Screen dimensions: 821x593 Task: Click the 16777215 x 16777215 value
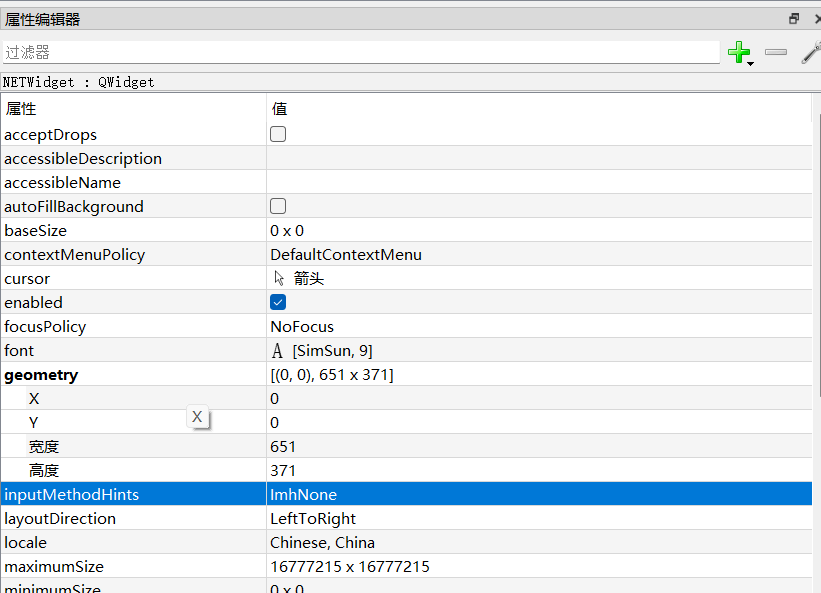(x=350, y=567)
